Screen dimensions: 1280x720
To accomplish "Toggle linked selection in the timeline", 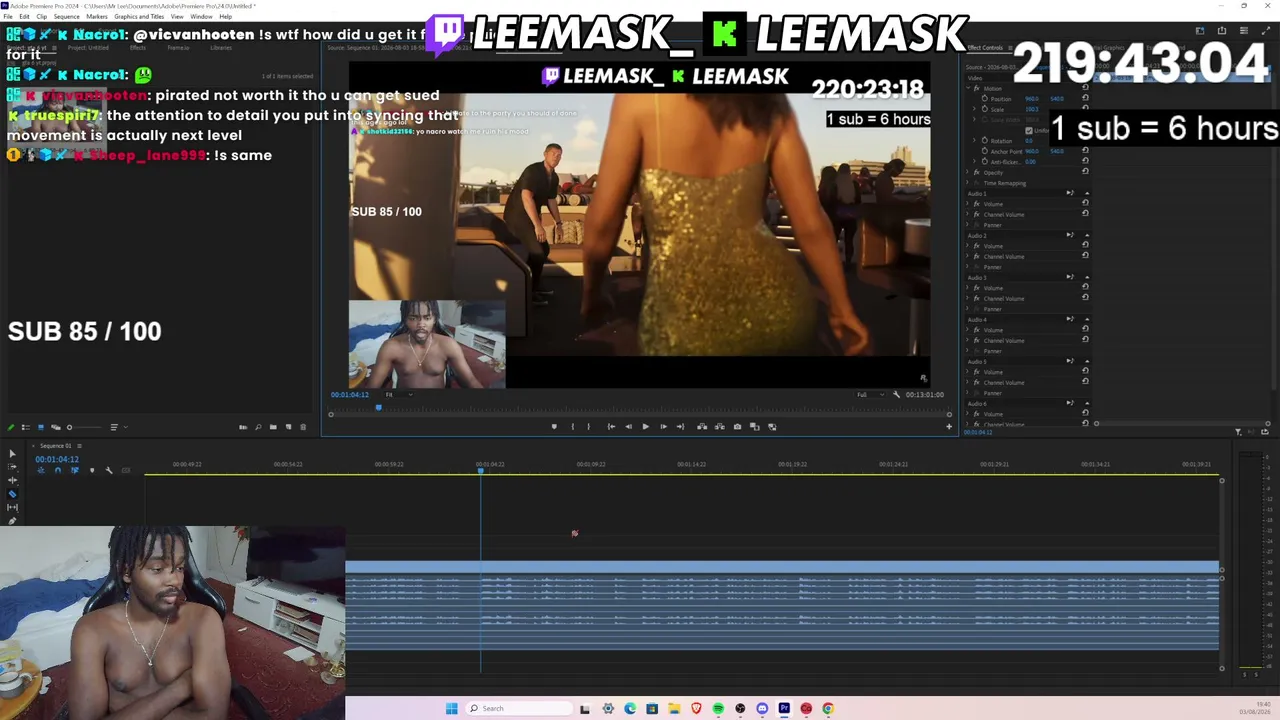I will (x=74, y=470).
